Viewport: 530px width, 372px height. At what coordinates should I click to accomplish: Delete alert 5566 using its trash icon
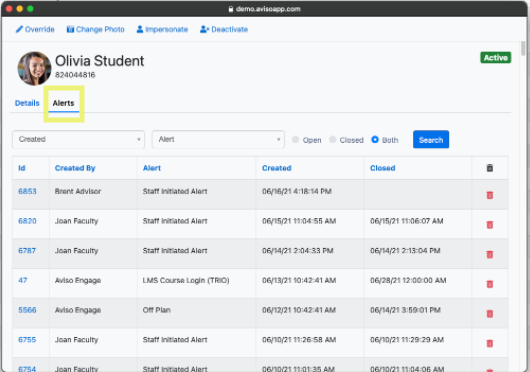click(489, 314)
